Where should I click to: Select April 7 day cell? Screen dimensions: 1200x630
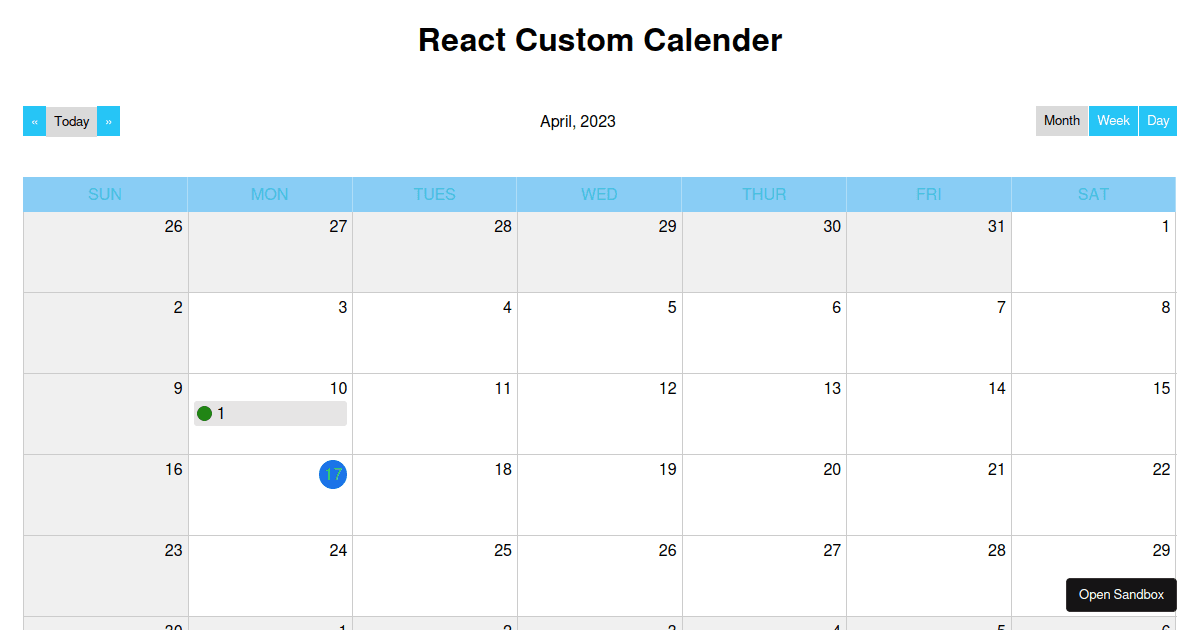[929, 333]
